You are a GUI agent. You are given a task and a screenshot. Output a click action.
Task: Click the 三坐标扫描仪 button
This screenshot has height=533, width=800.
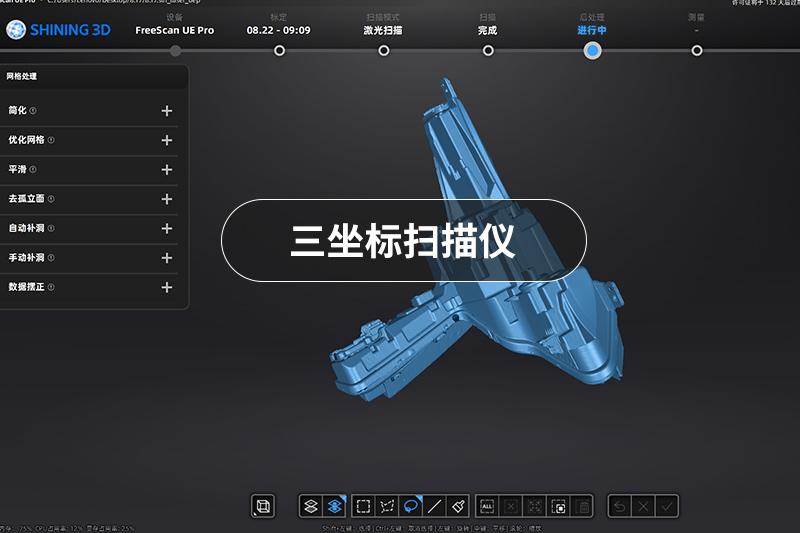403,241
